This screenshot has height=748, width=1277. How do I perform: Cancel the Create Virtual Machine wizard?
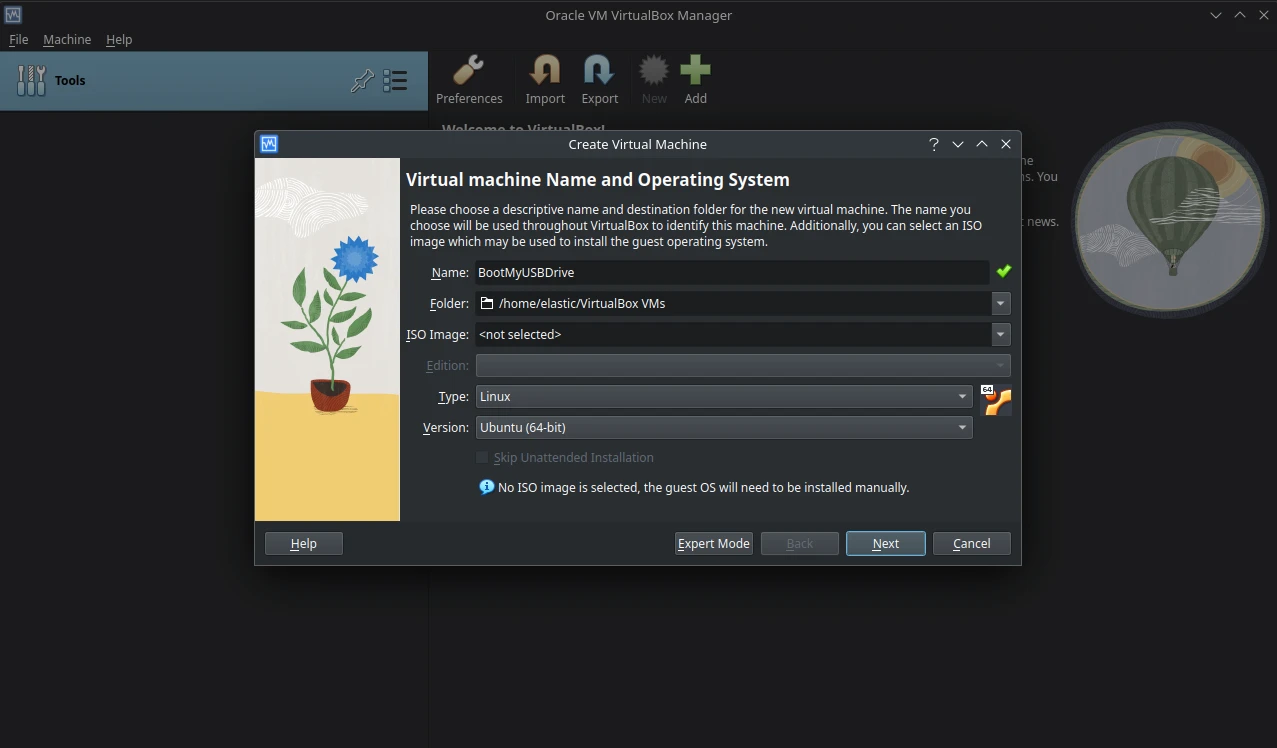click(x=972, y=543)
